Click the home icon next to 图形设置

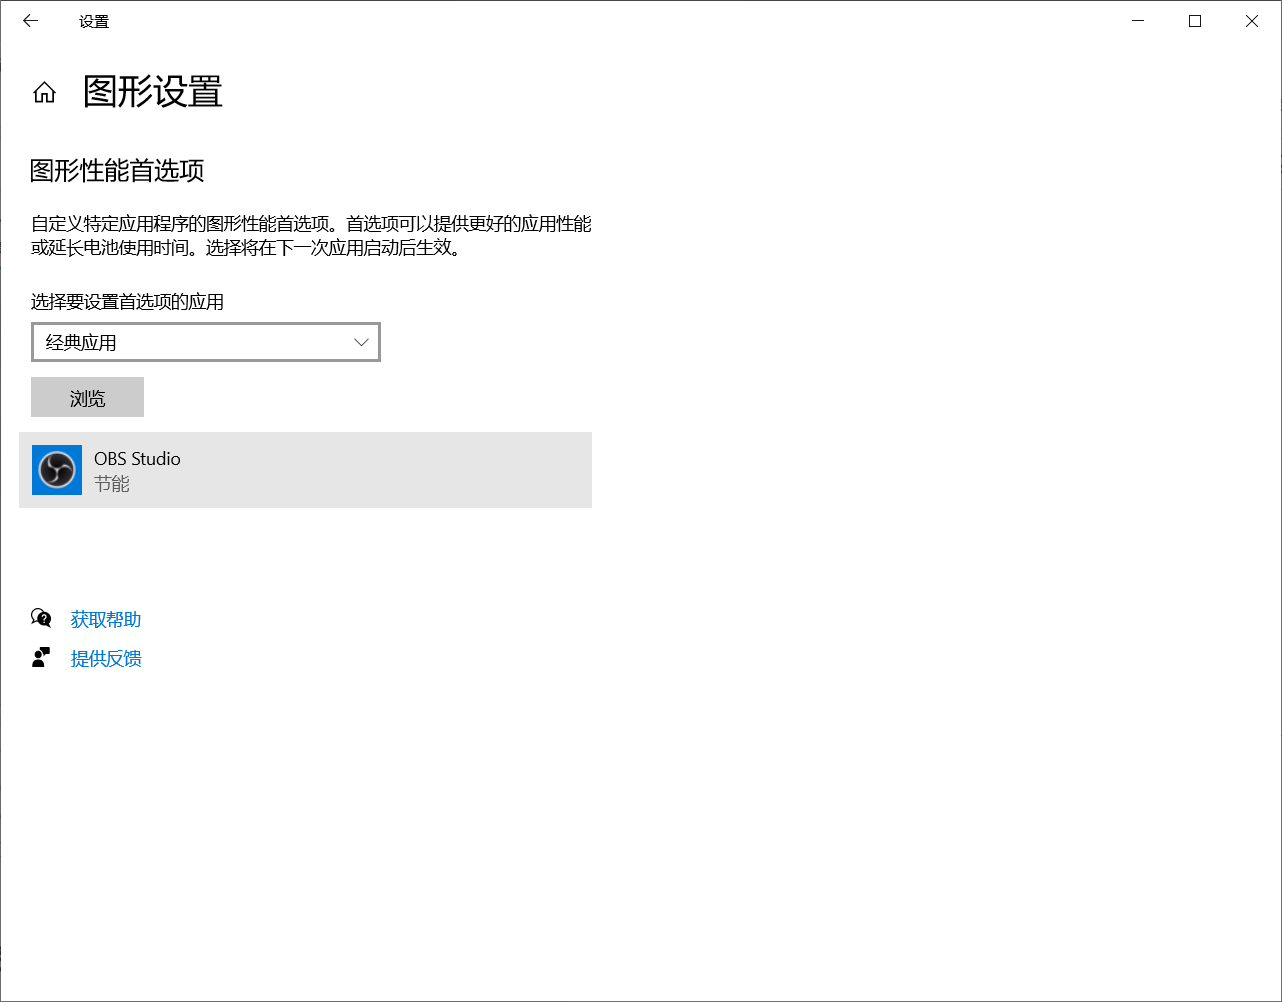(x=44, y=92)
